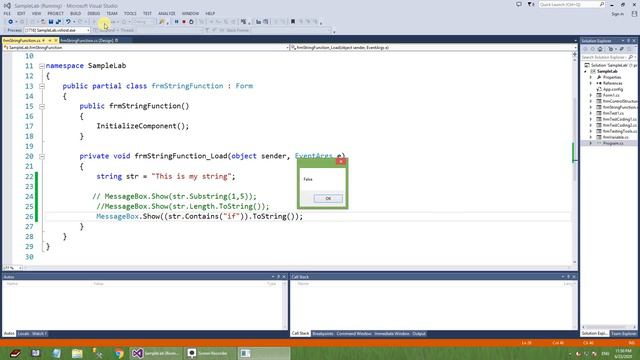This screenshot has width=640, height=360.
Task: Open the DEBUG menu
Action: click(93, 13)
